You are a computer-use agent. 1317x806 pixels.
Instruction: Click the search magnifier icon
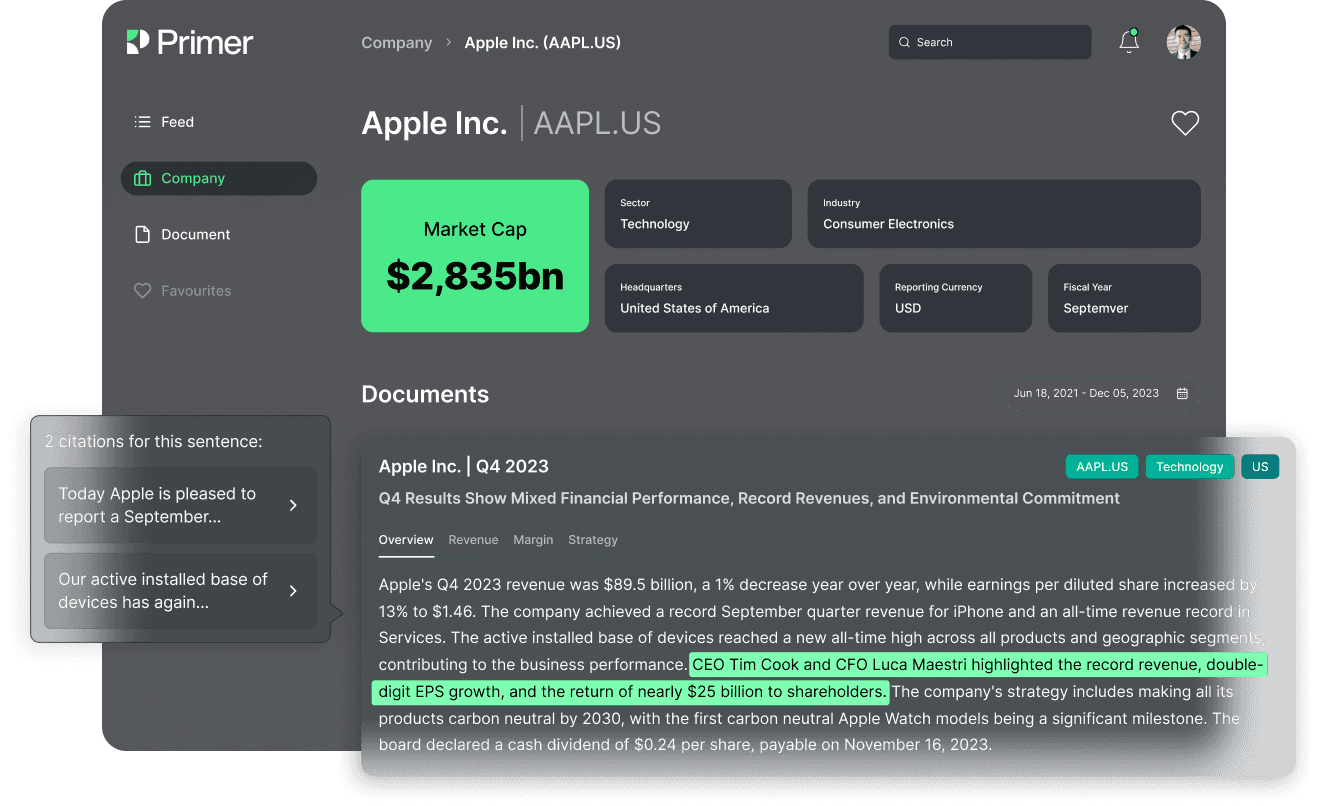point(905,42)
